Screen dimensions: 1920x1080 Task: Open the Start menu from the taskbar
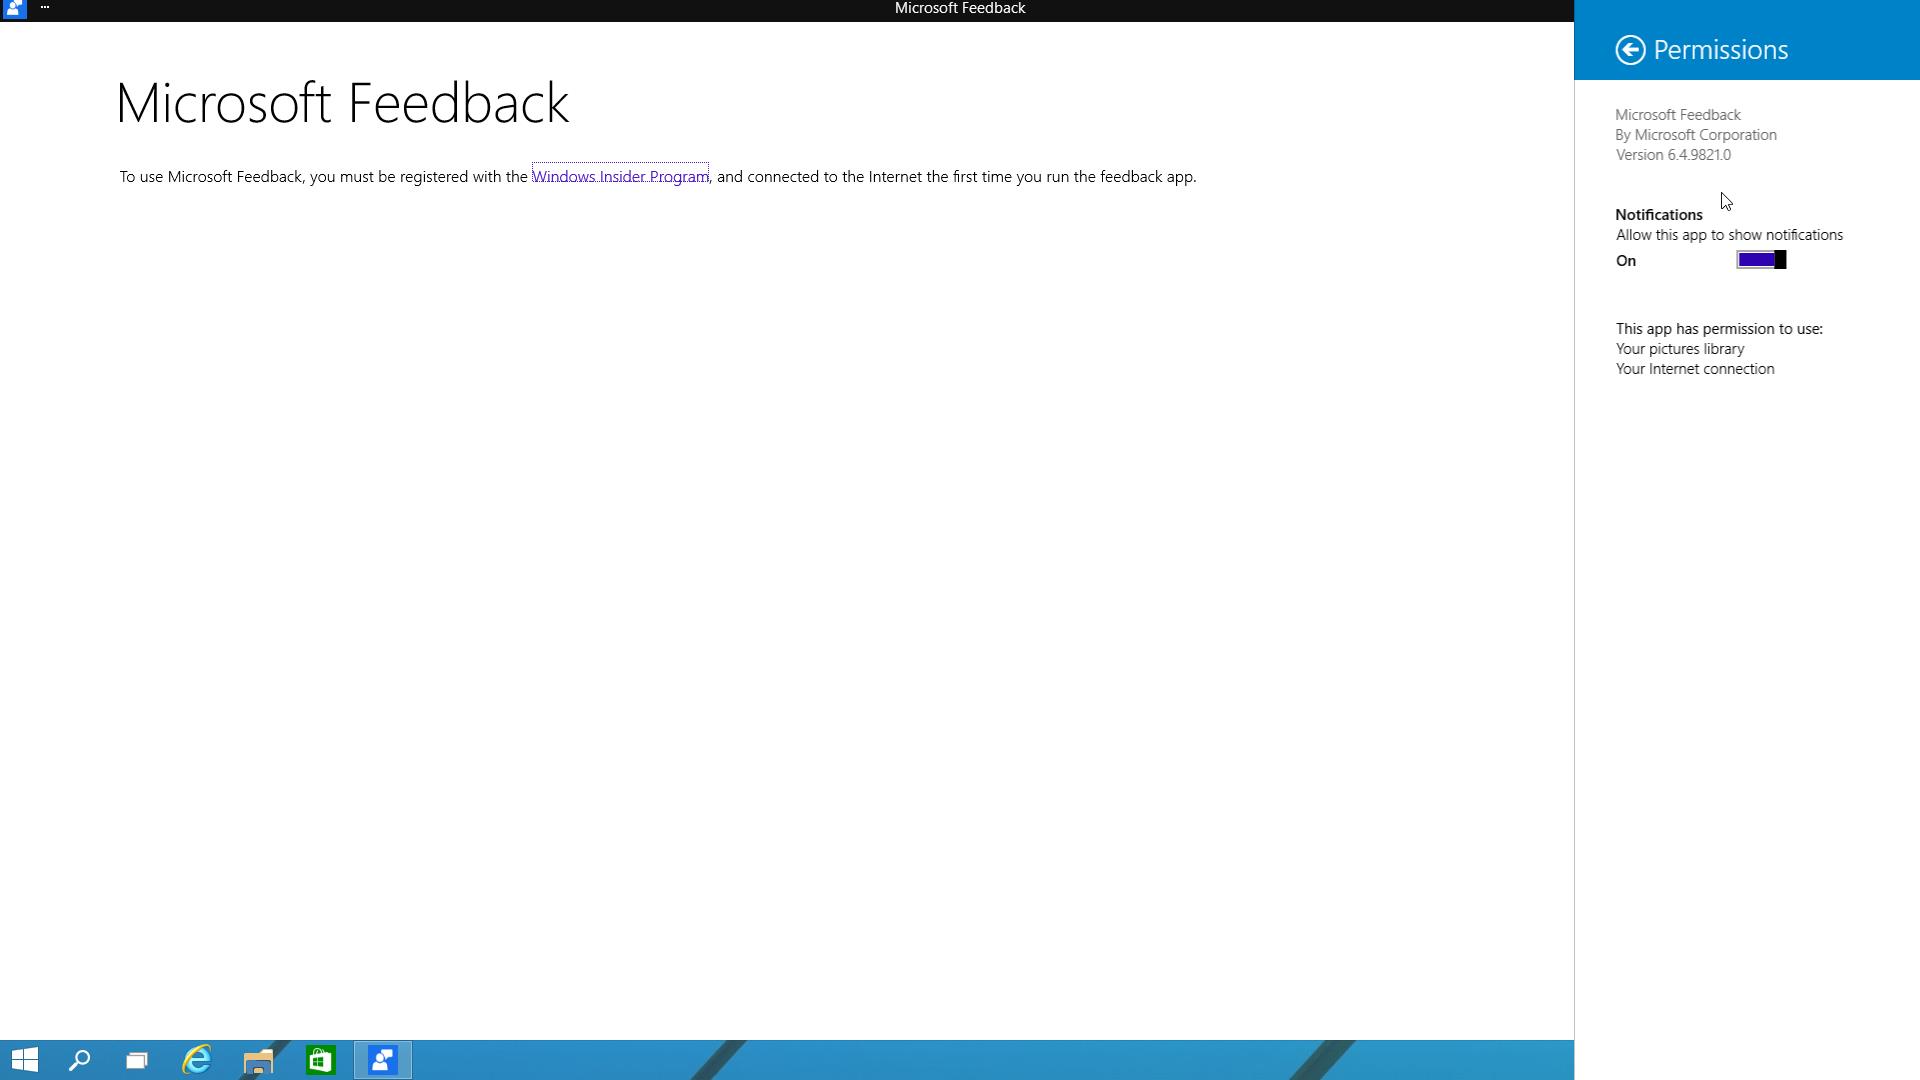click(25, 1060)
